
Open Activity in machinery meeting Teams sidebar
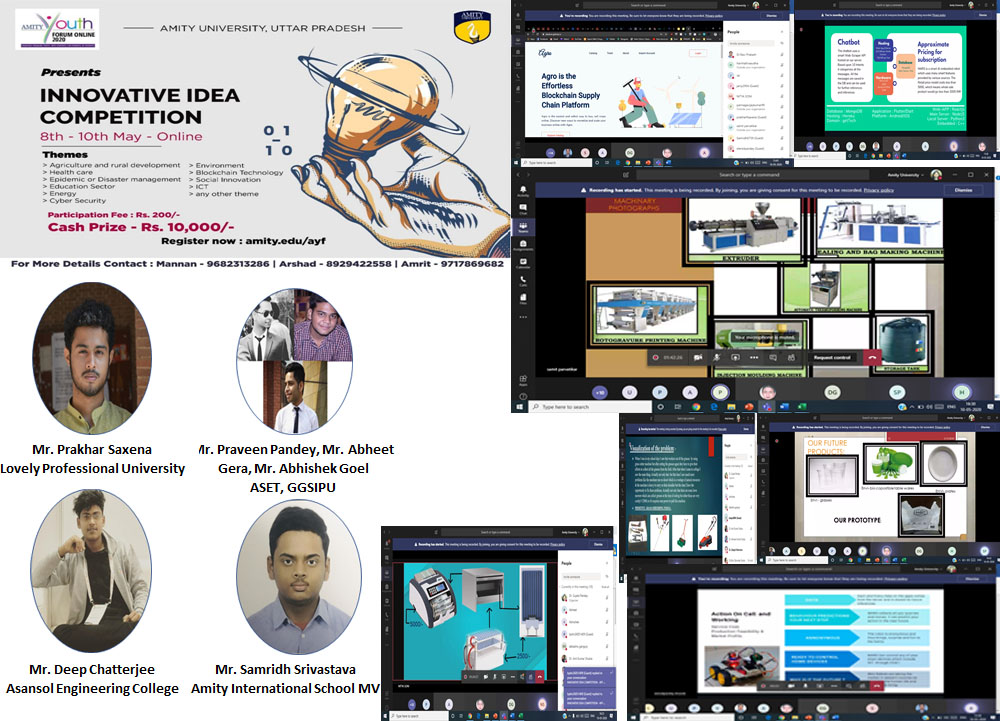click(523, 191)
